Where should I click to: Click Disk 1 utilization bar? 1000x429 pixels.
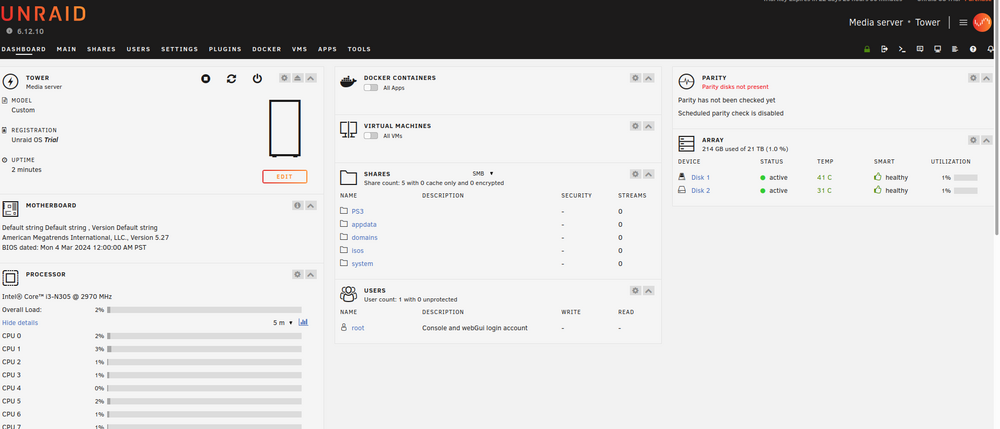pyautogui.click(x=966, y=177)
